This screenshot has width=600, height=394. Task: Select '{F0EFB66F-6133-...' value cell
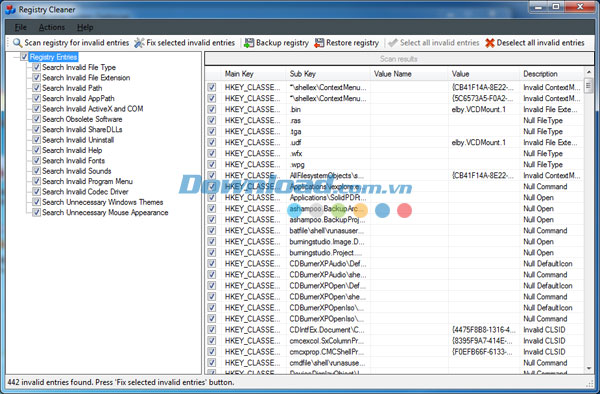coord(482,352)
